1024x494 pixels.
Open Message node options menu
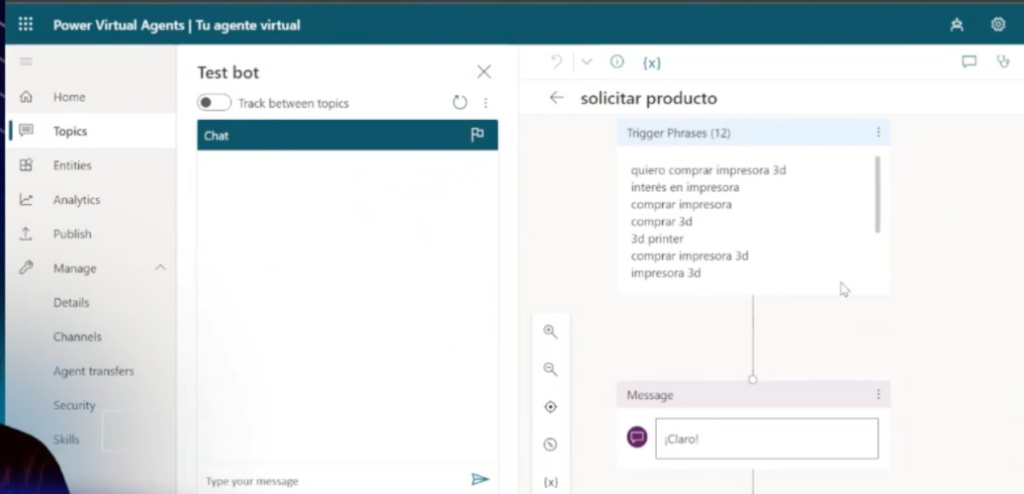pos(878,394)
